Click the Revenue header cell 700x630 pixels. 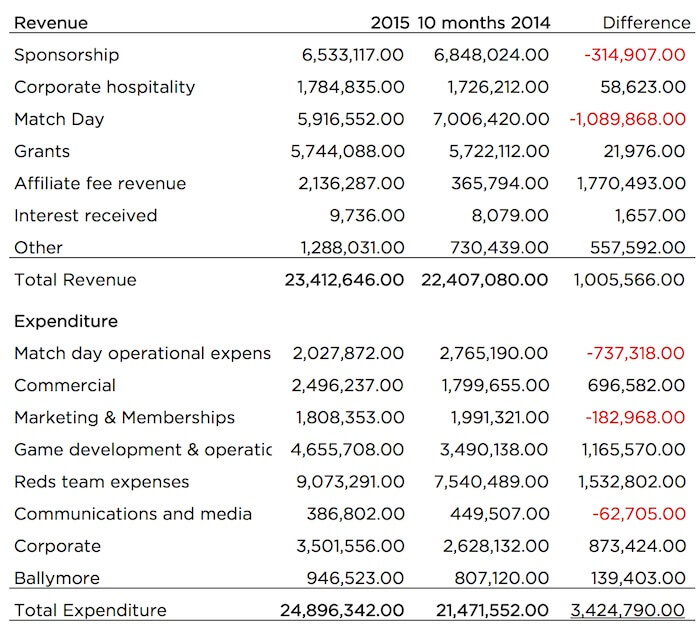click(51, 23)
